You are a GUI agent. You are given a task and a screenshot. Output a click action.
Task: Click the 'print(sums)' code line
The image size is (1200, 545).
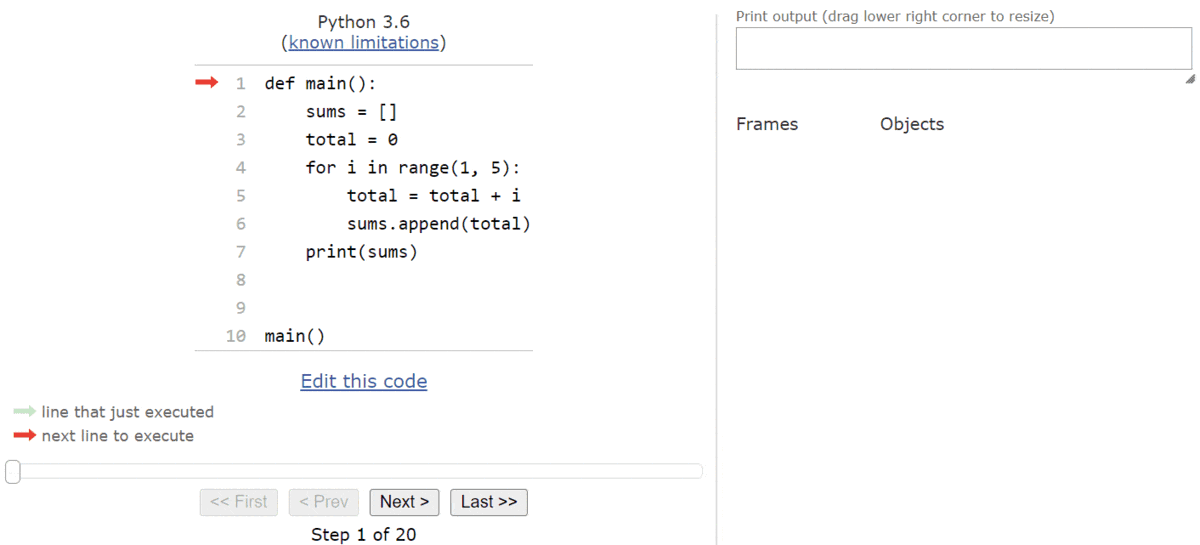[361, 252]
